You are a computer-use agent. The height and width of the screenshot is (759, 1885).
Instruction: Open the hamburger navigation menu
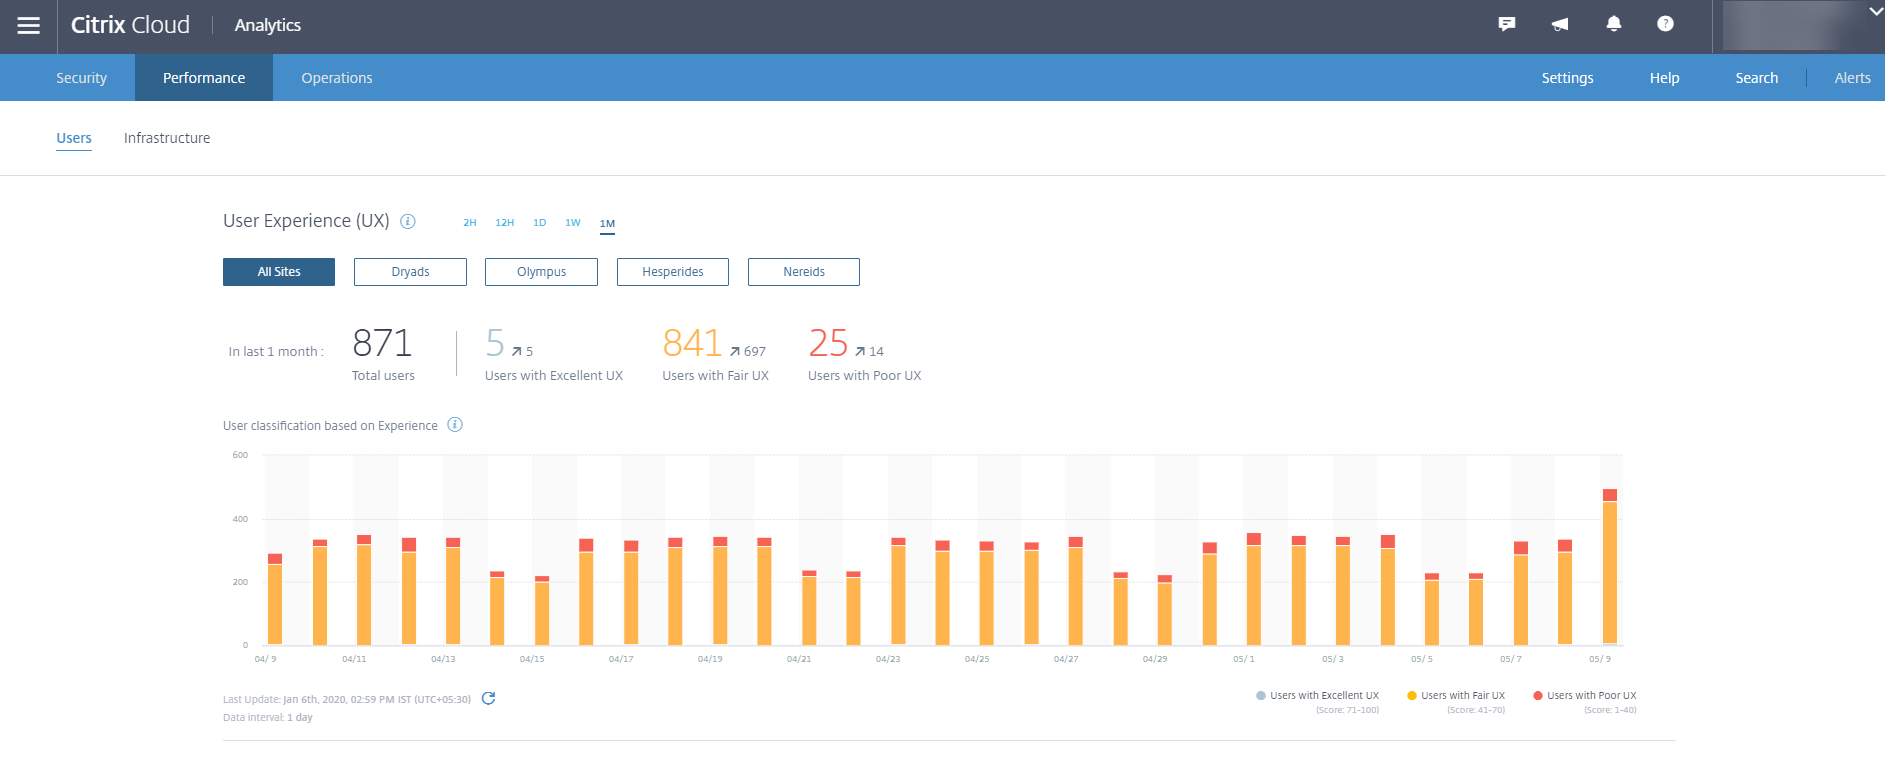[x=29, y=26]
